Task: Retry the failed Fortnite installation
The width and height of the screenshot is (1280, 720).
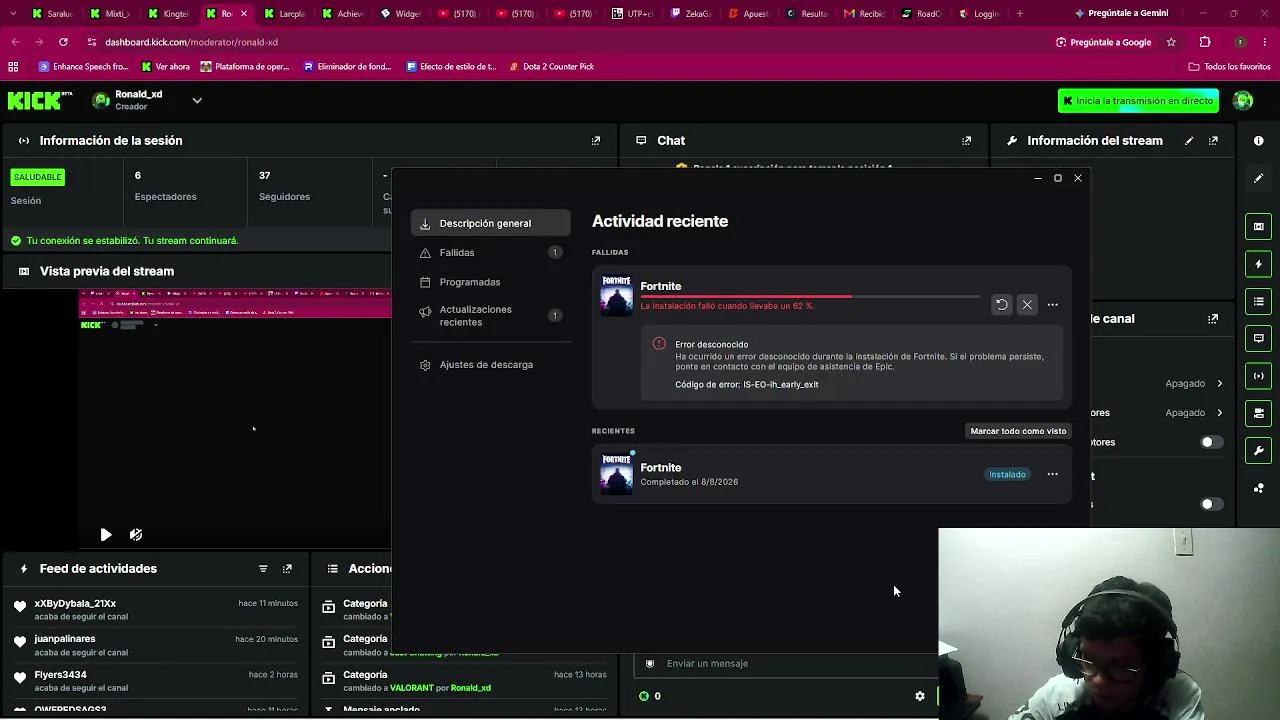Action: 1001,305
